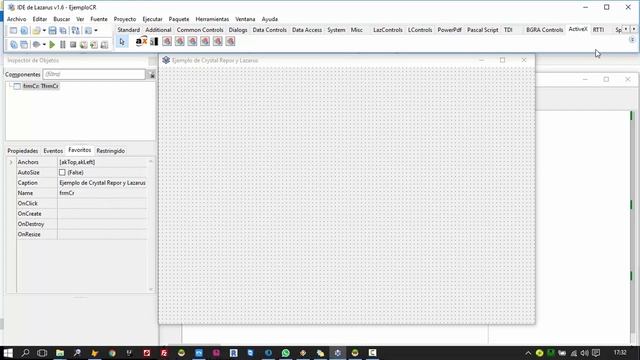This screenshot has width=640, height=360.
Task: Click the OnDestroy event row
Action: point(82,224)
